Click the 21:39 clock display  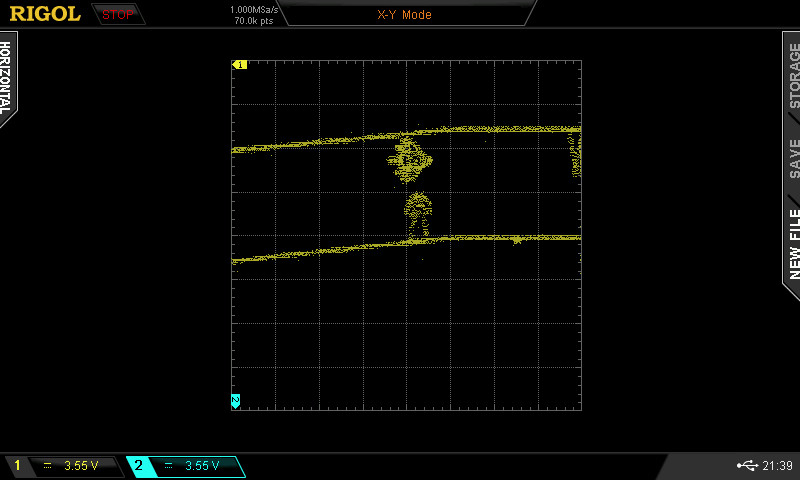(778, 465)
